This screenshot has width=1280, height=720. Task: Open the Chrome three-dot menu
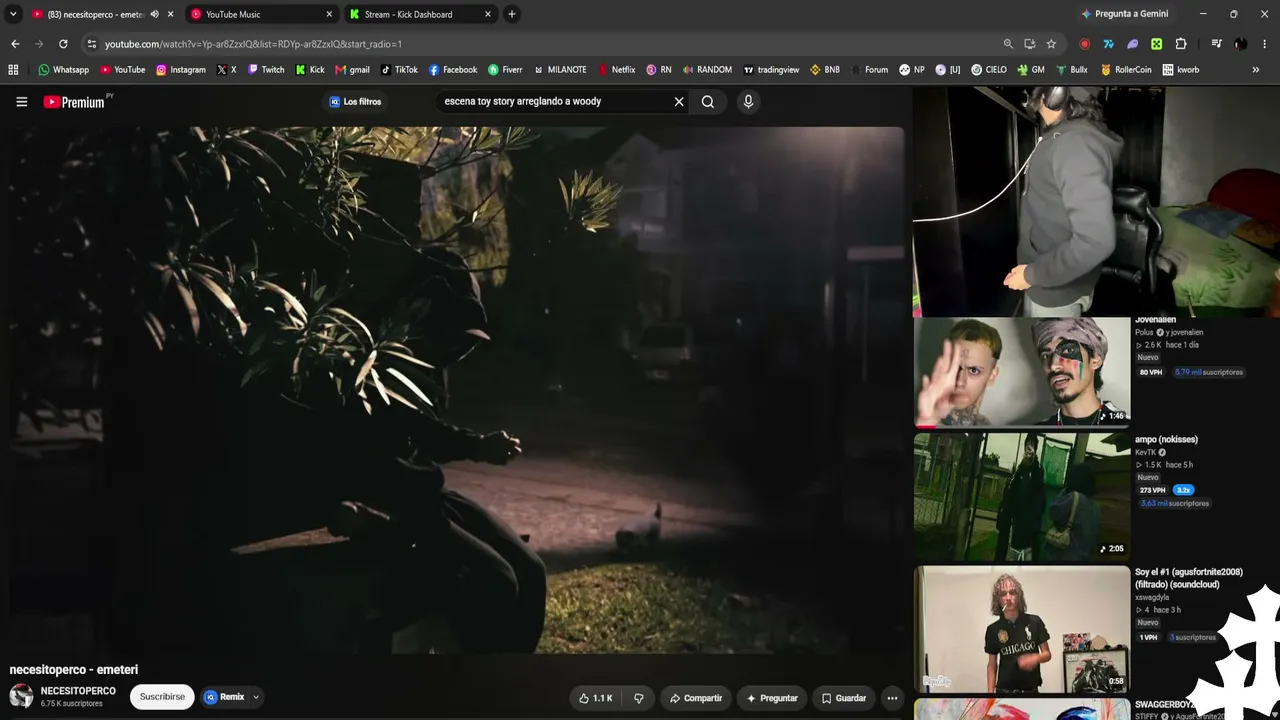pos(1265,44)
